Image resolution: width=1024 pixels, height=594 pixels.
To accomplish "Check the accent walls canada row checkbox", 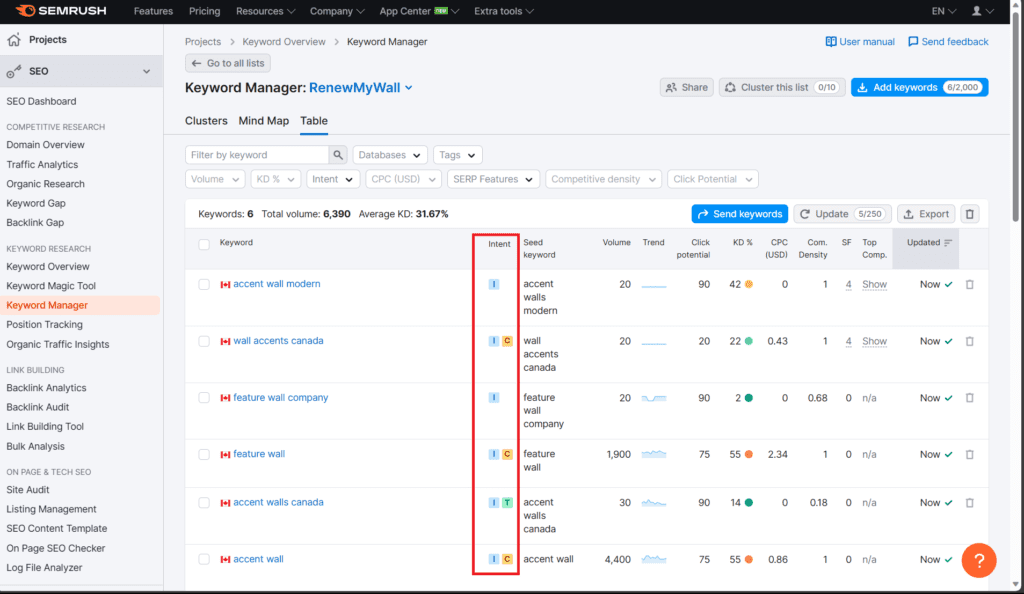I will click(x=204, y=503).
